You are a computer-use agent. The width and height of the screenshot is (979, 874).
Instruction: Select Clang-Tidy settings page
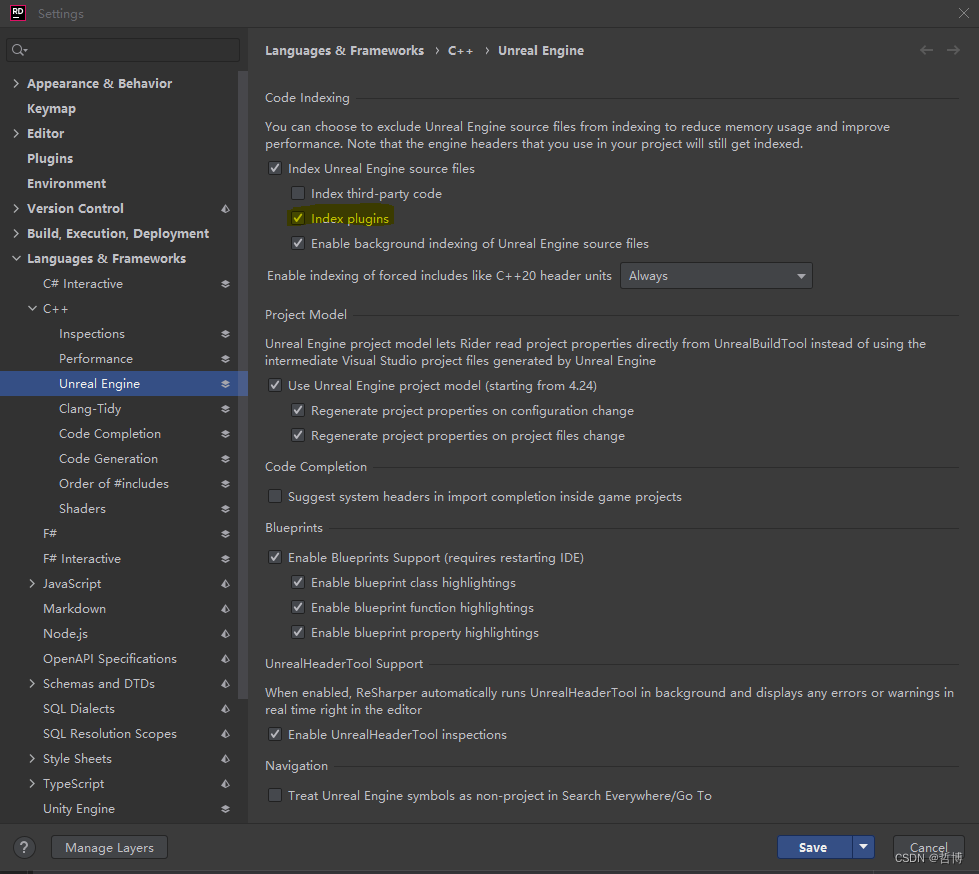tap(90, 409)
